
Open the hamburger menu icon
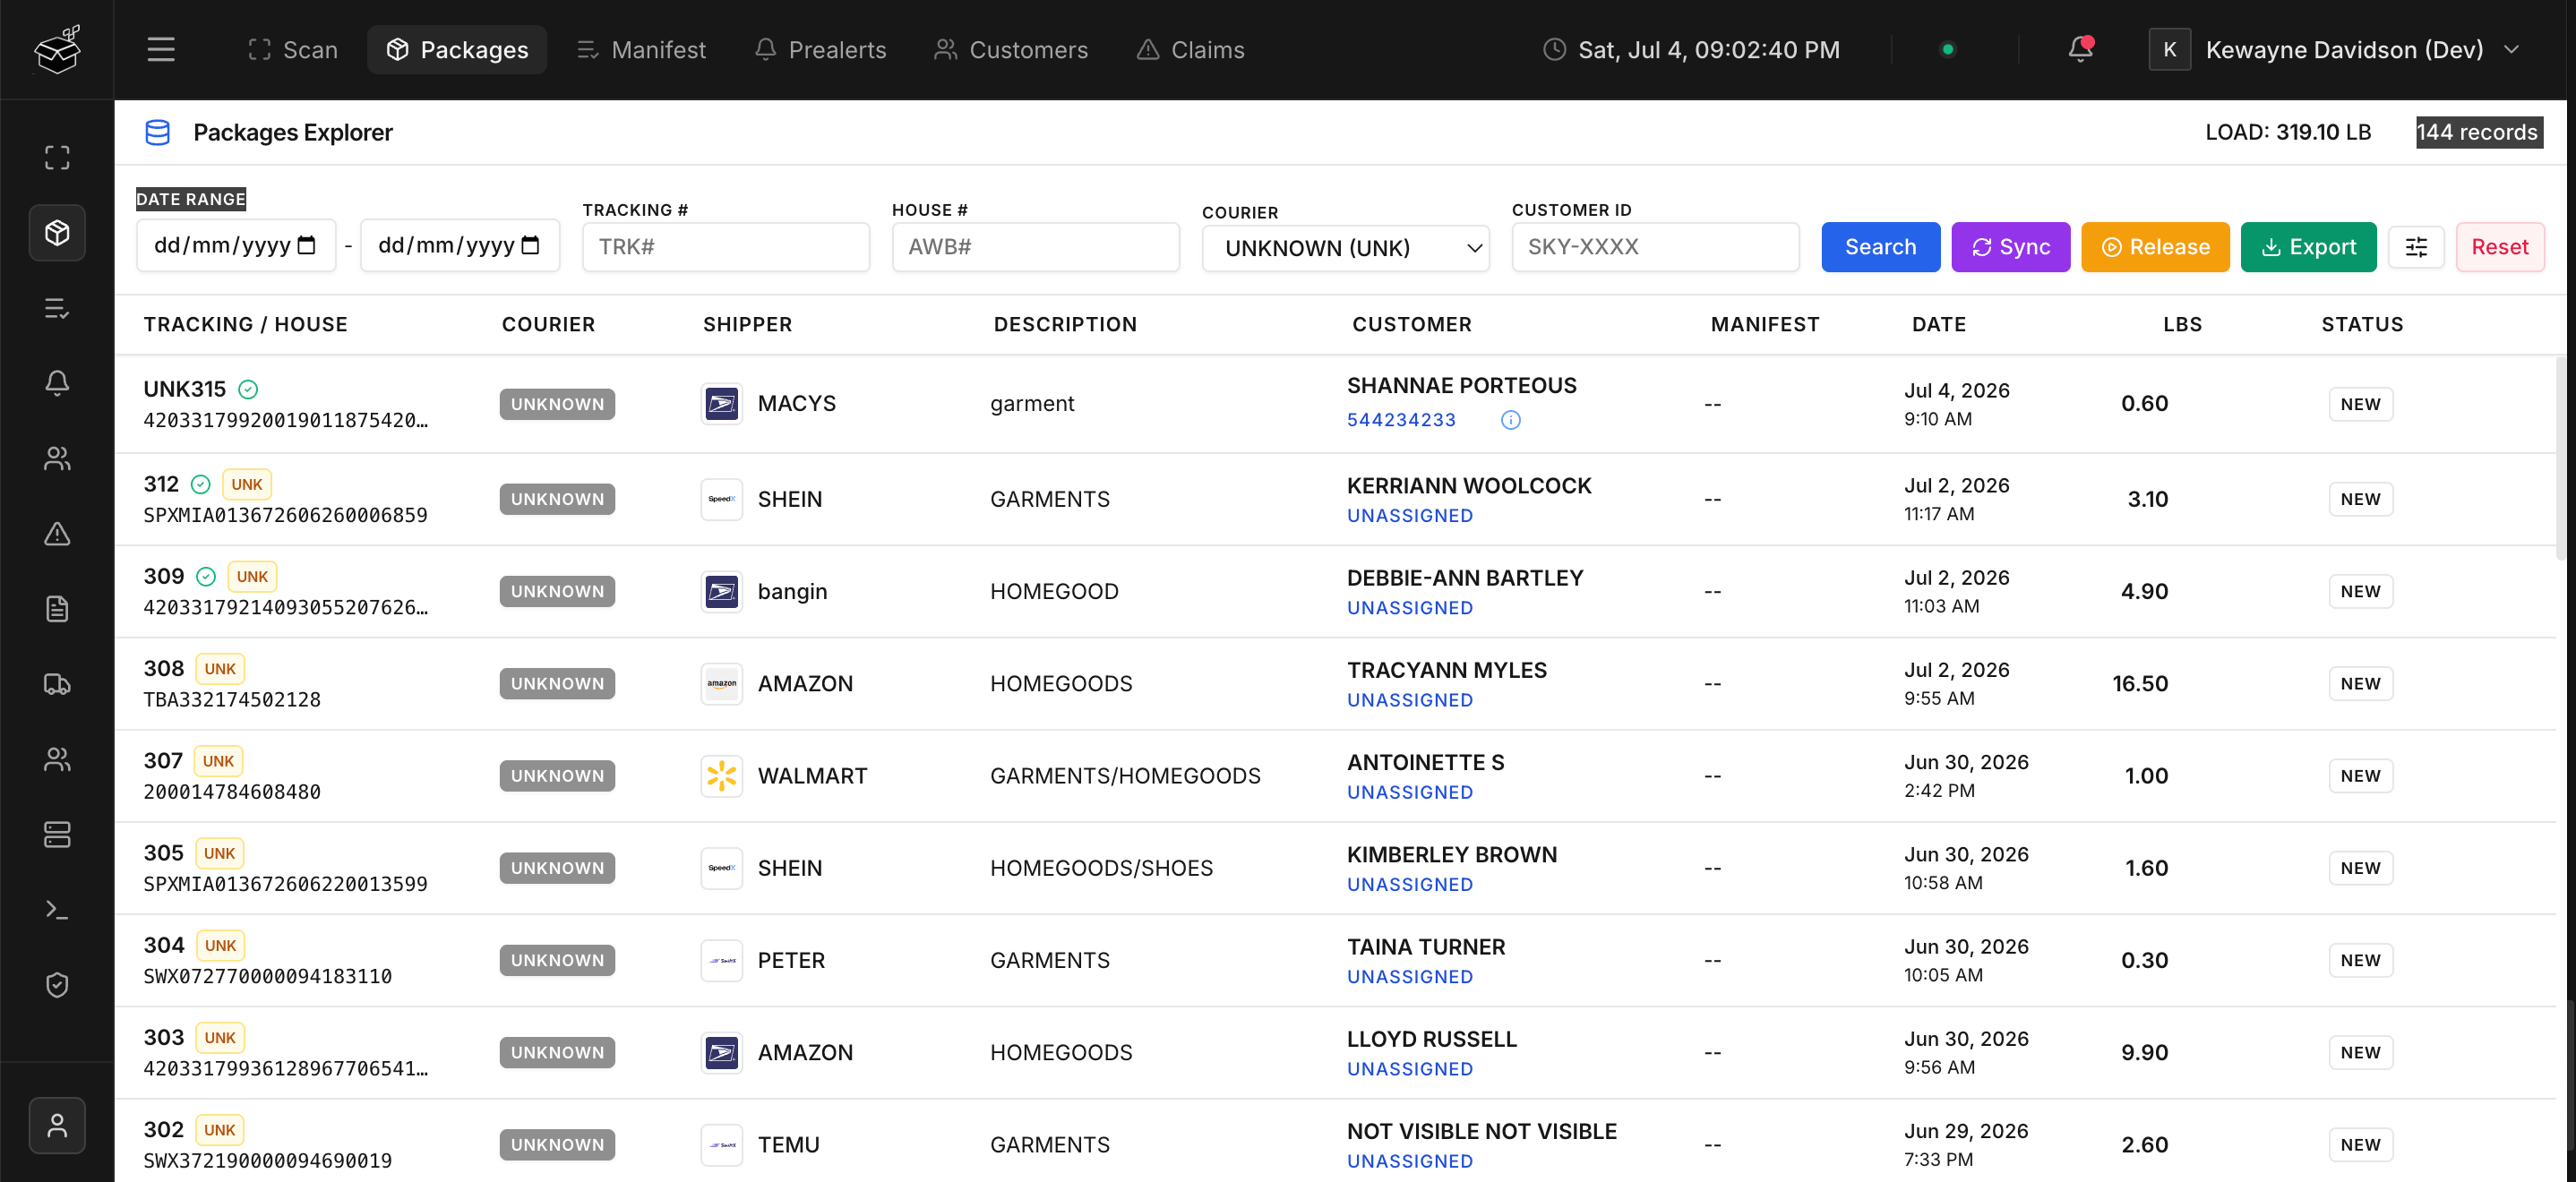(161, 49)
